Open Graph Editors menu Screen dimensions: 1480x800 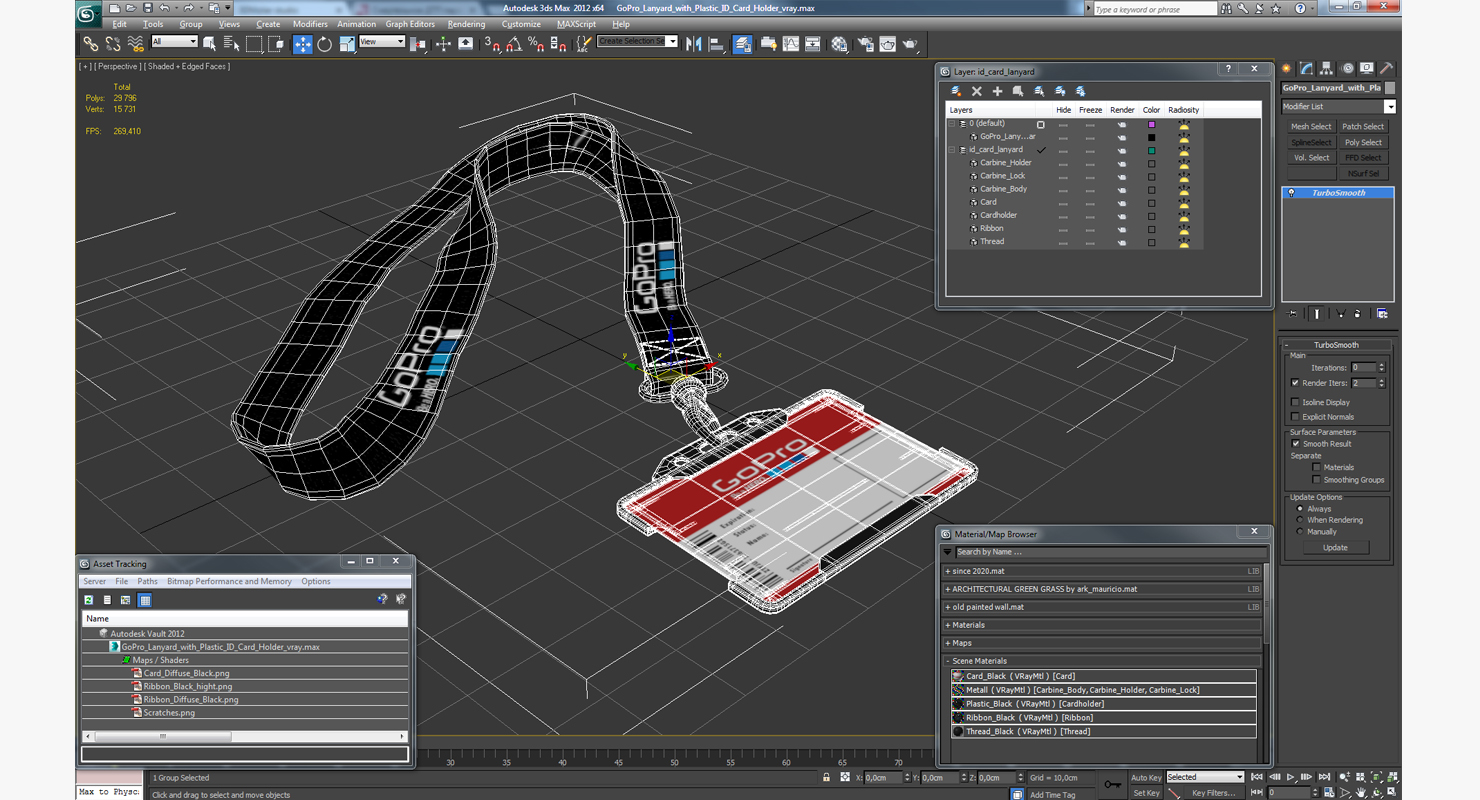click(x=410, y=24)
